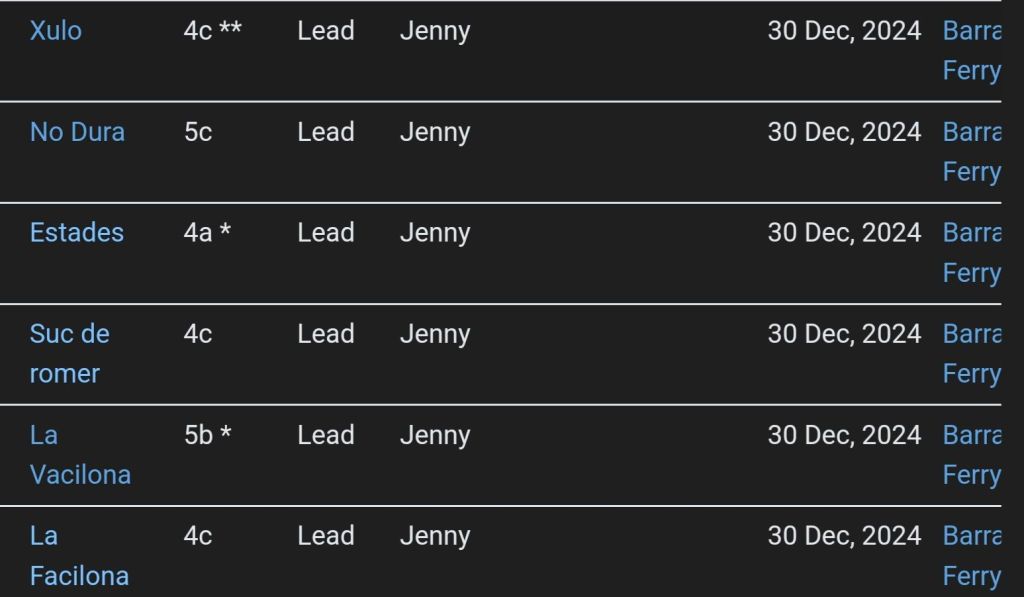The height and width of the screenshot is (597, 1024).
Task: Open the crag link in La Facilona row
Action: pyautogui.click(x=971, y=555)
